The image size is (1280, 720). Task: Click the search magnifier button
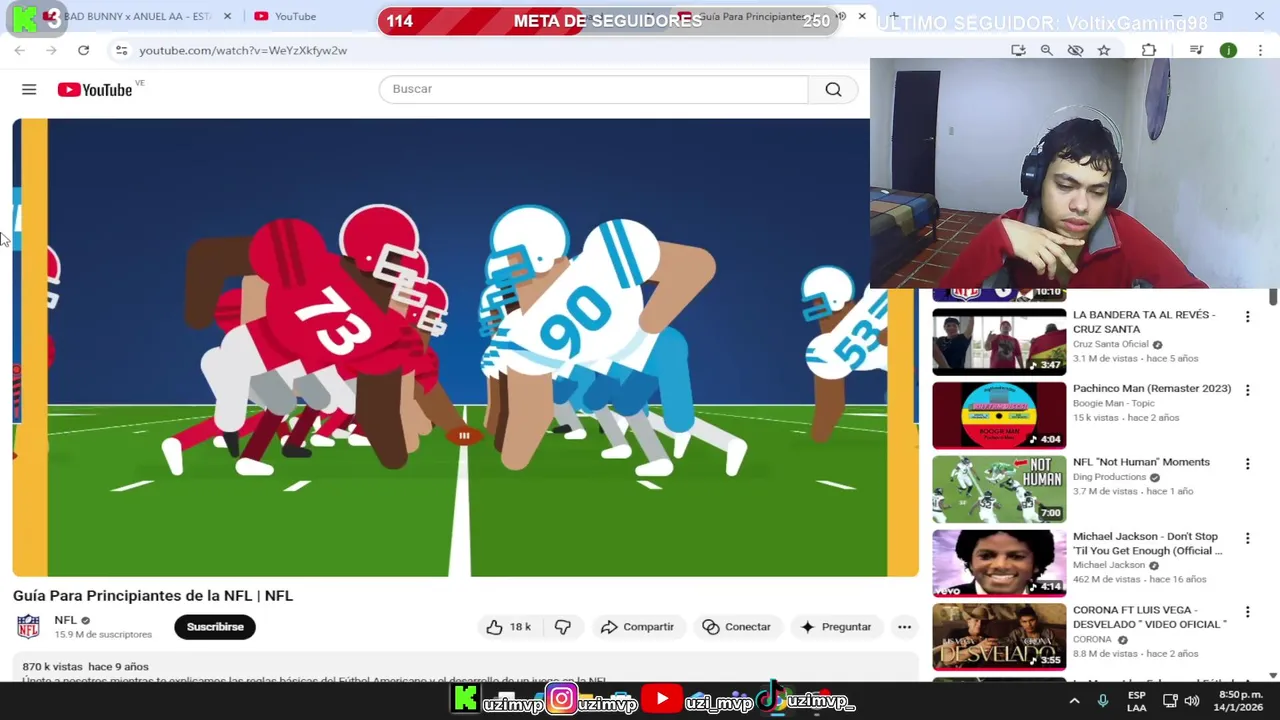[833, 89]
